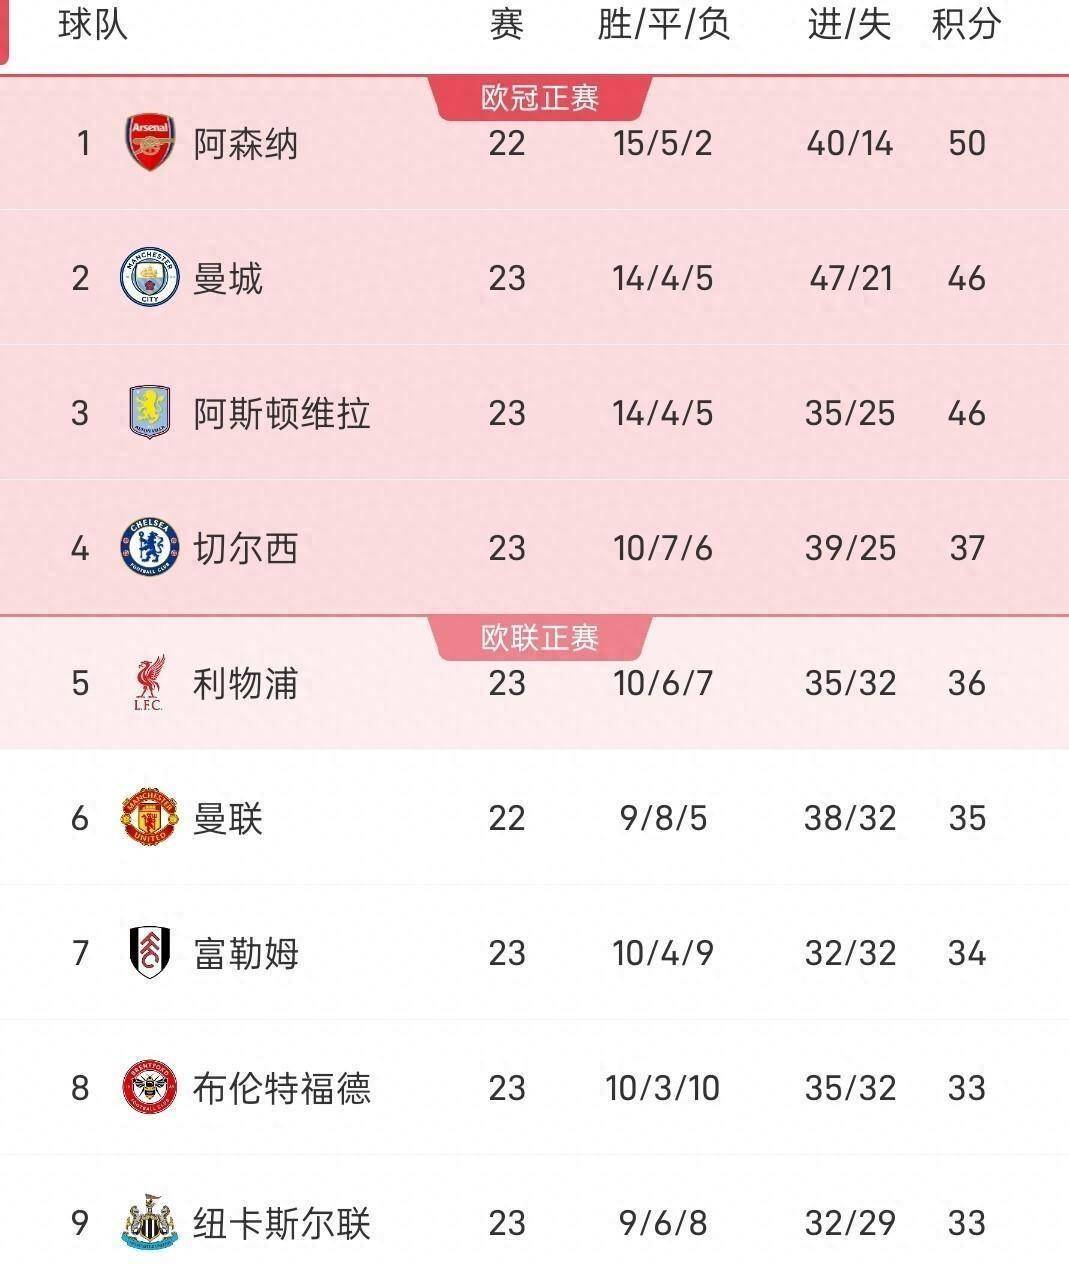
Task: Open the 阿森纳 team name link
Action: [x=246, y=144]
